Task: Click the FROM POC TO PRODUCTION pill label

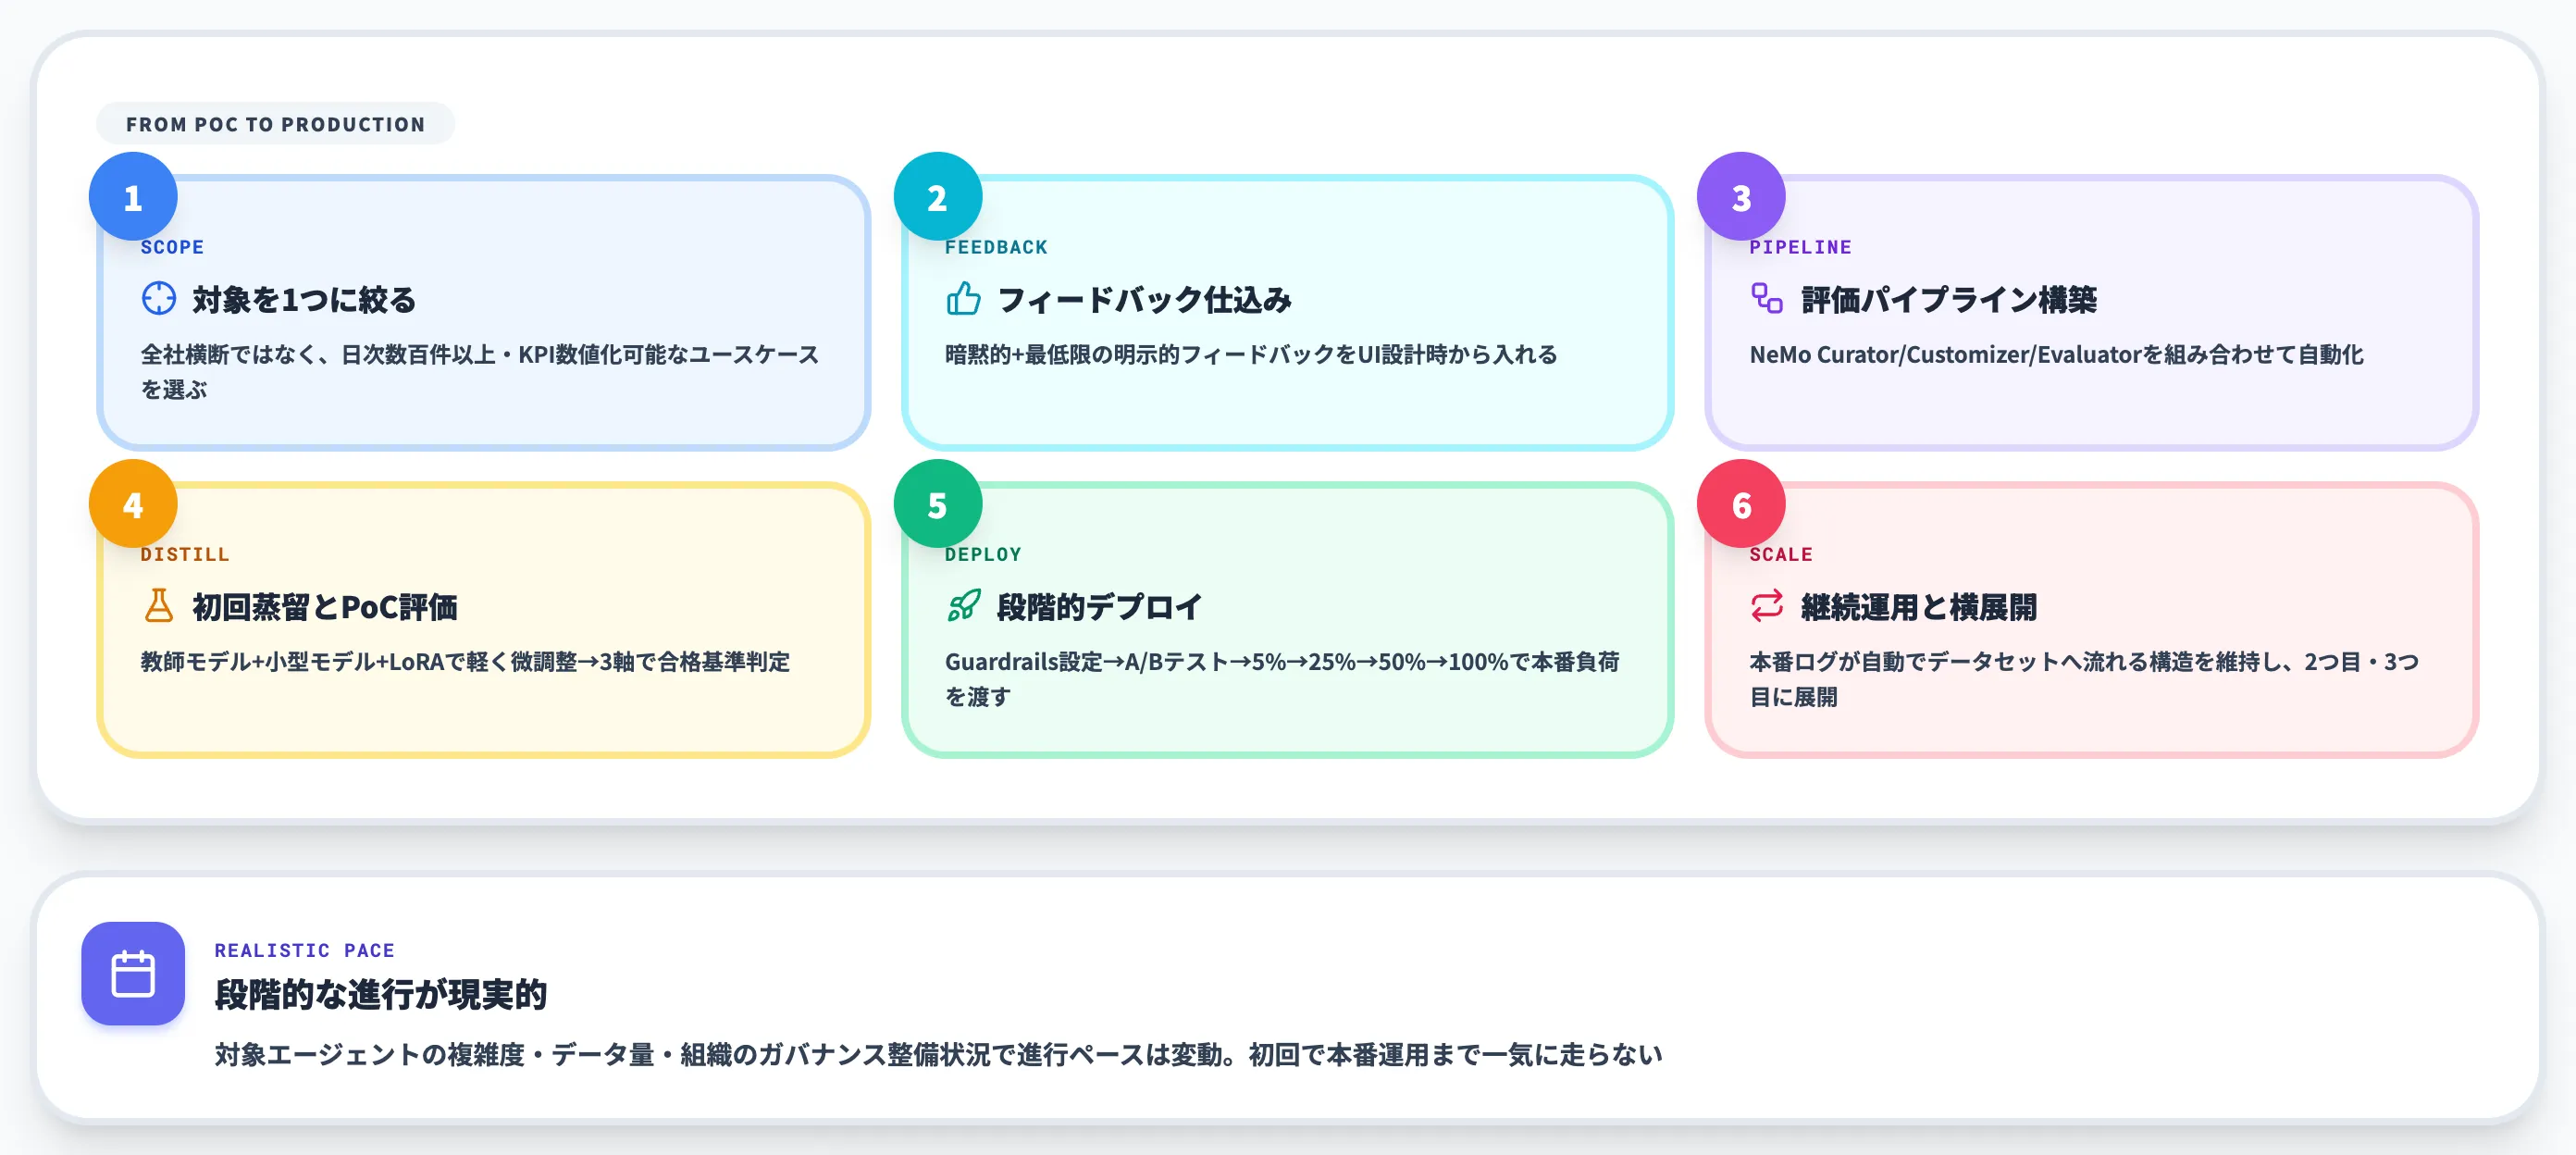Action: pyautogui.click(x=275, y=124)
